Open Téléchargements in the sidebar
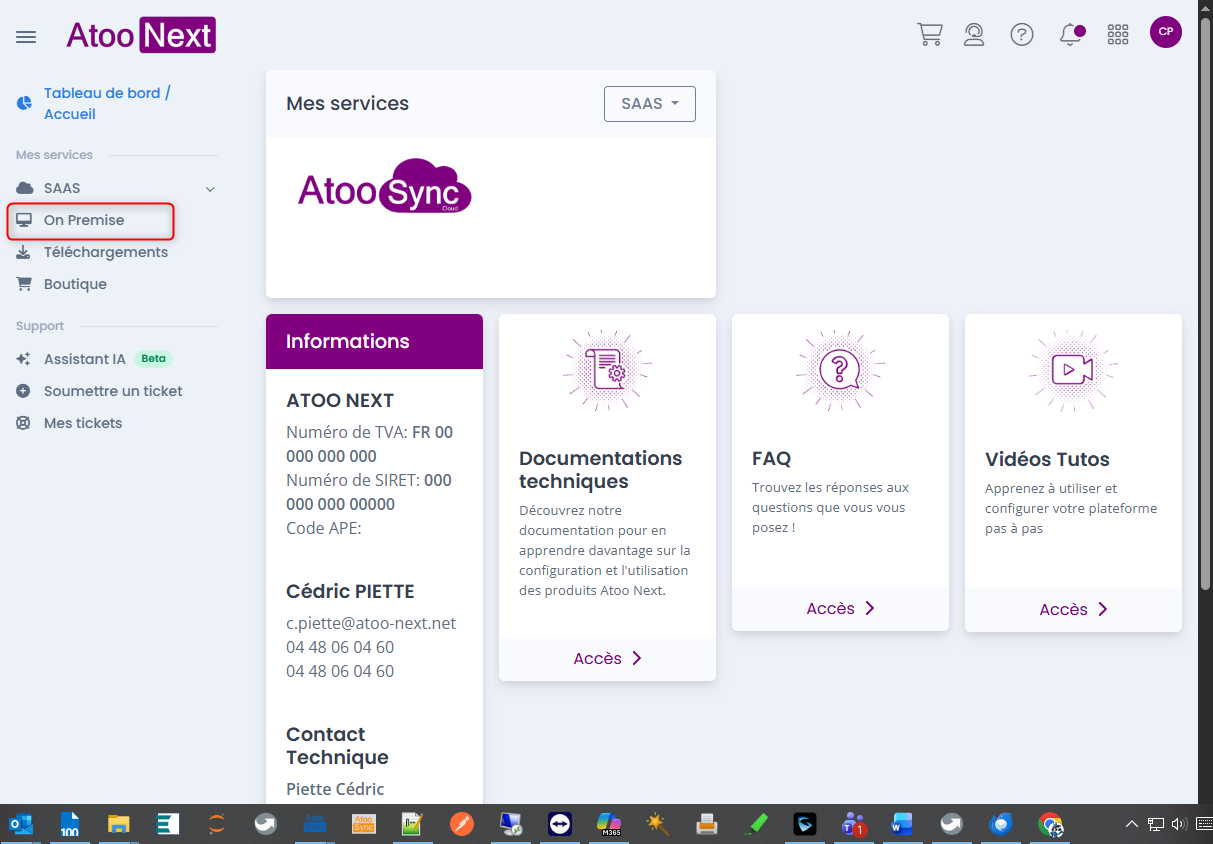Screen dimensions: 1213x844 point(106,252)
